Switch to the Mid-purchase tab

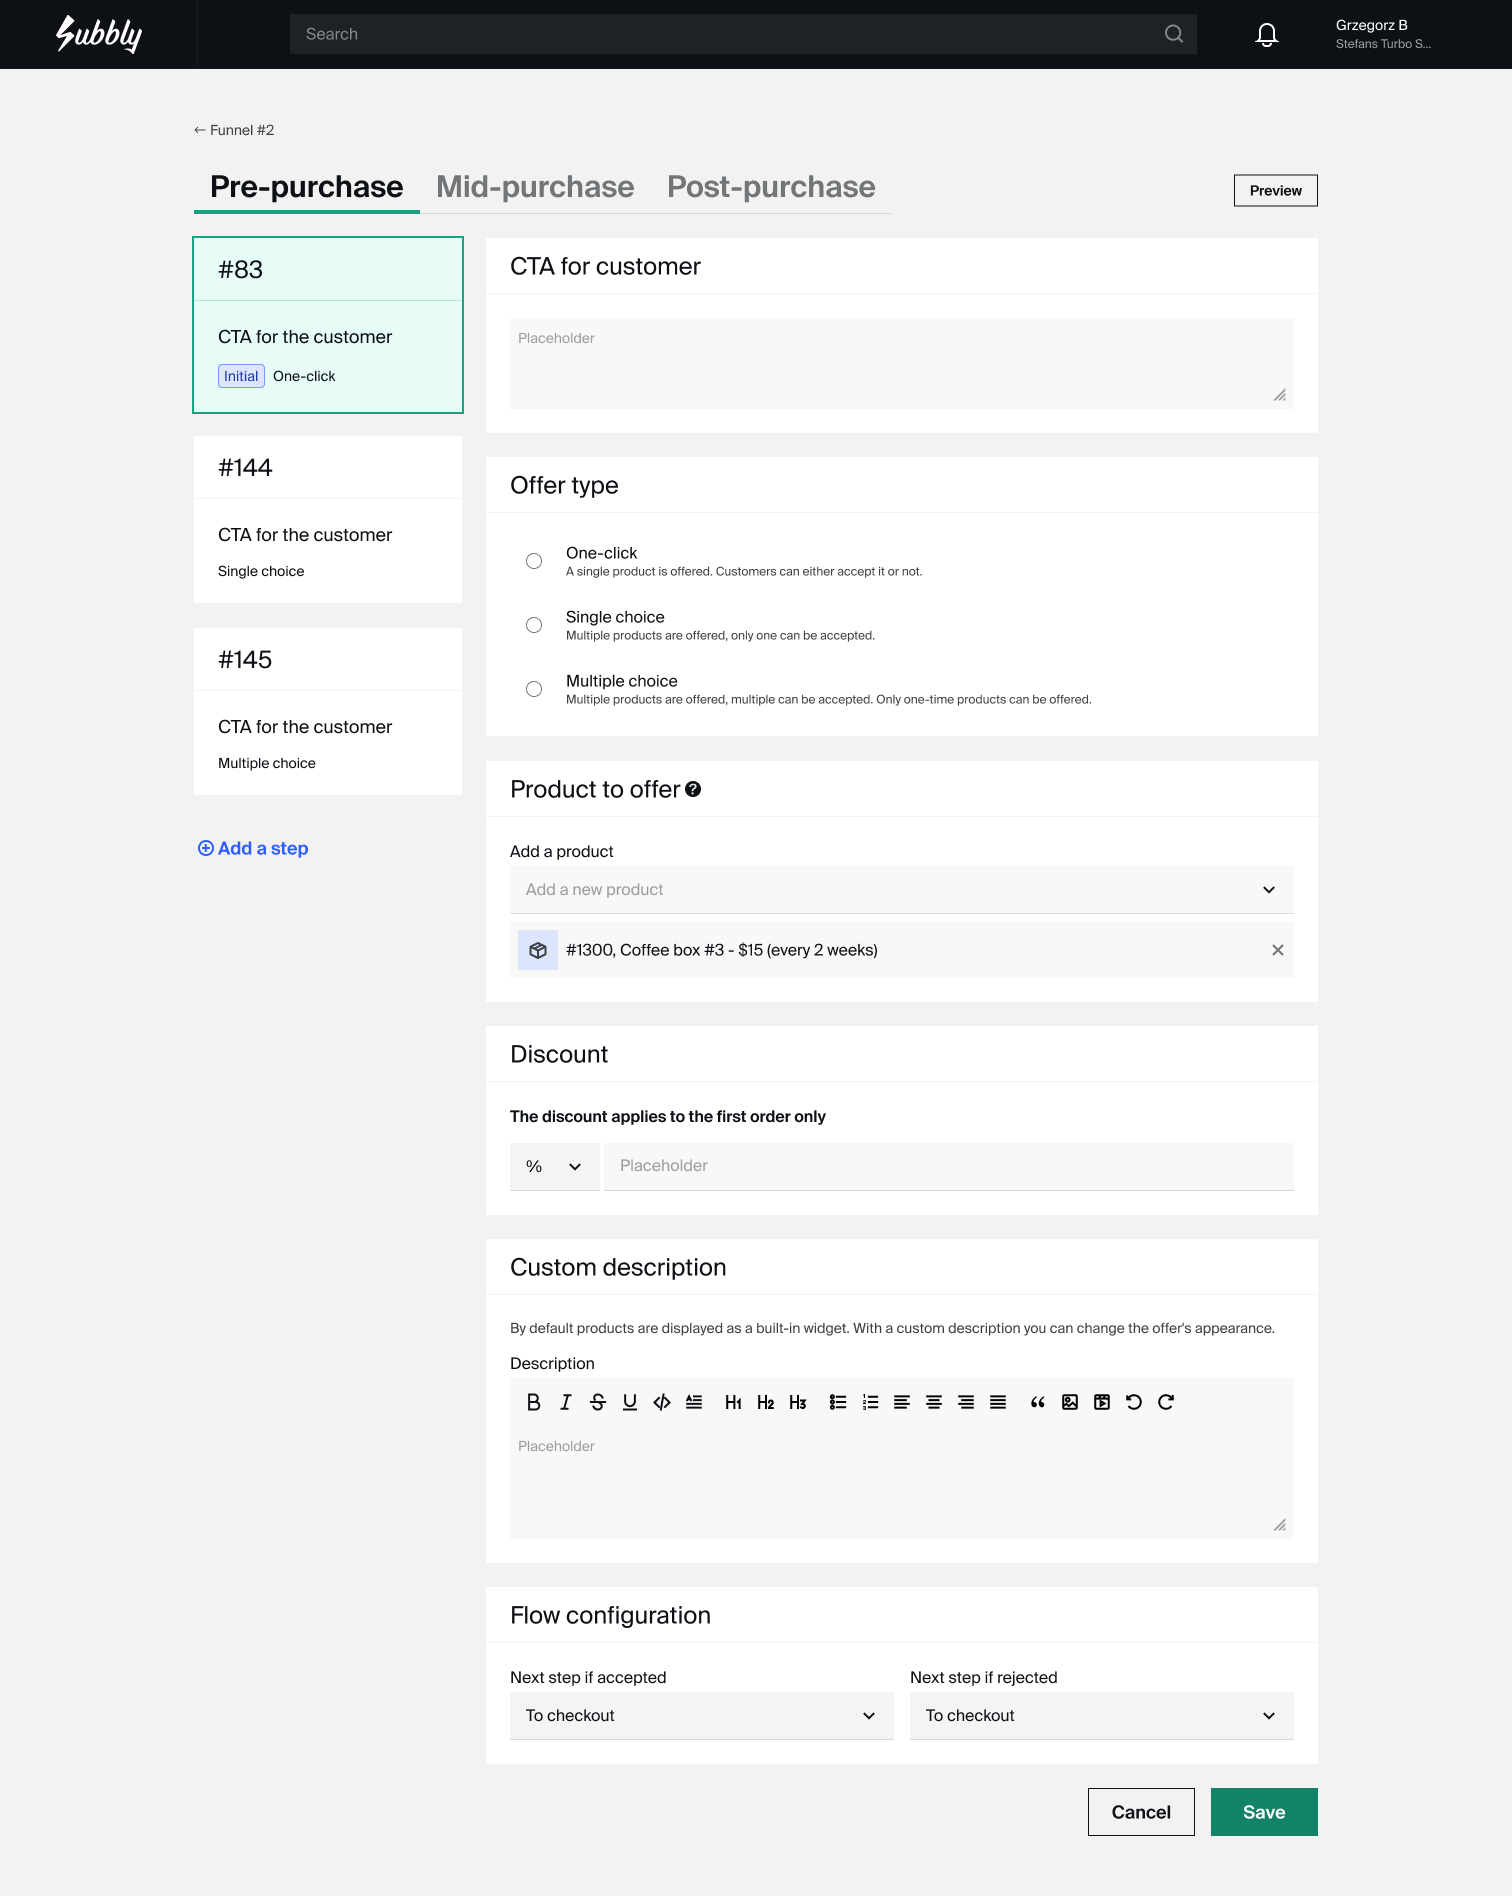tap(535, 187)
